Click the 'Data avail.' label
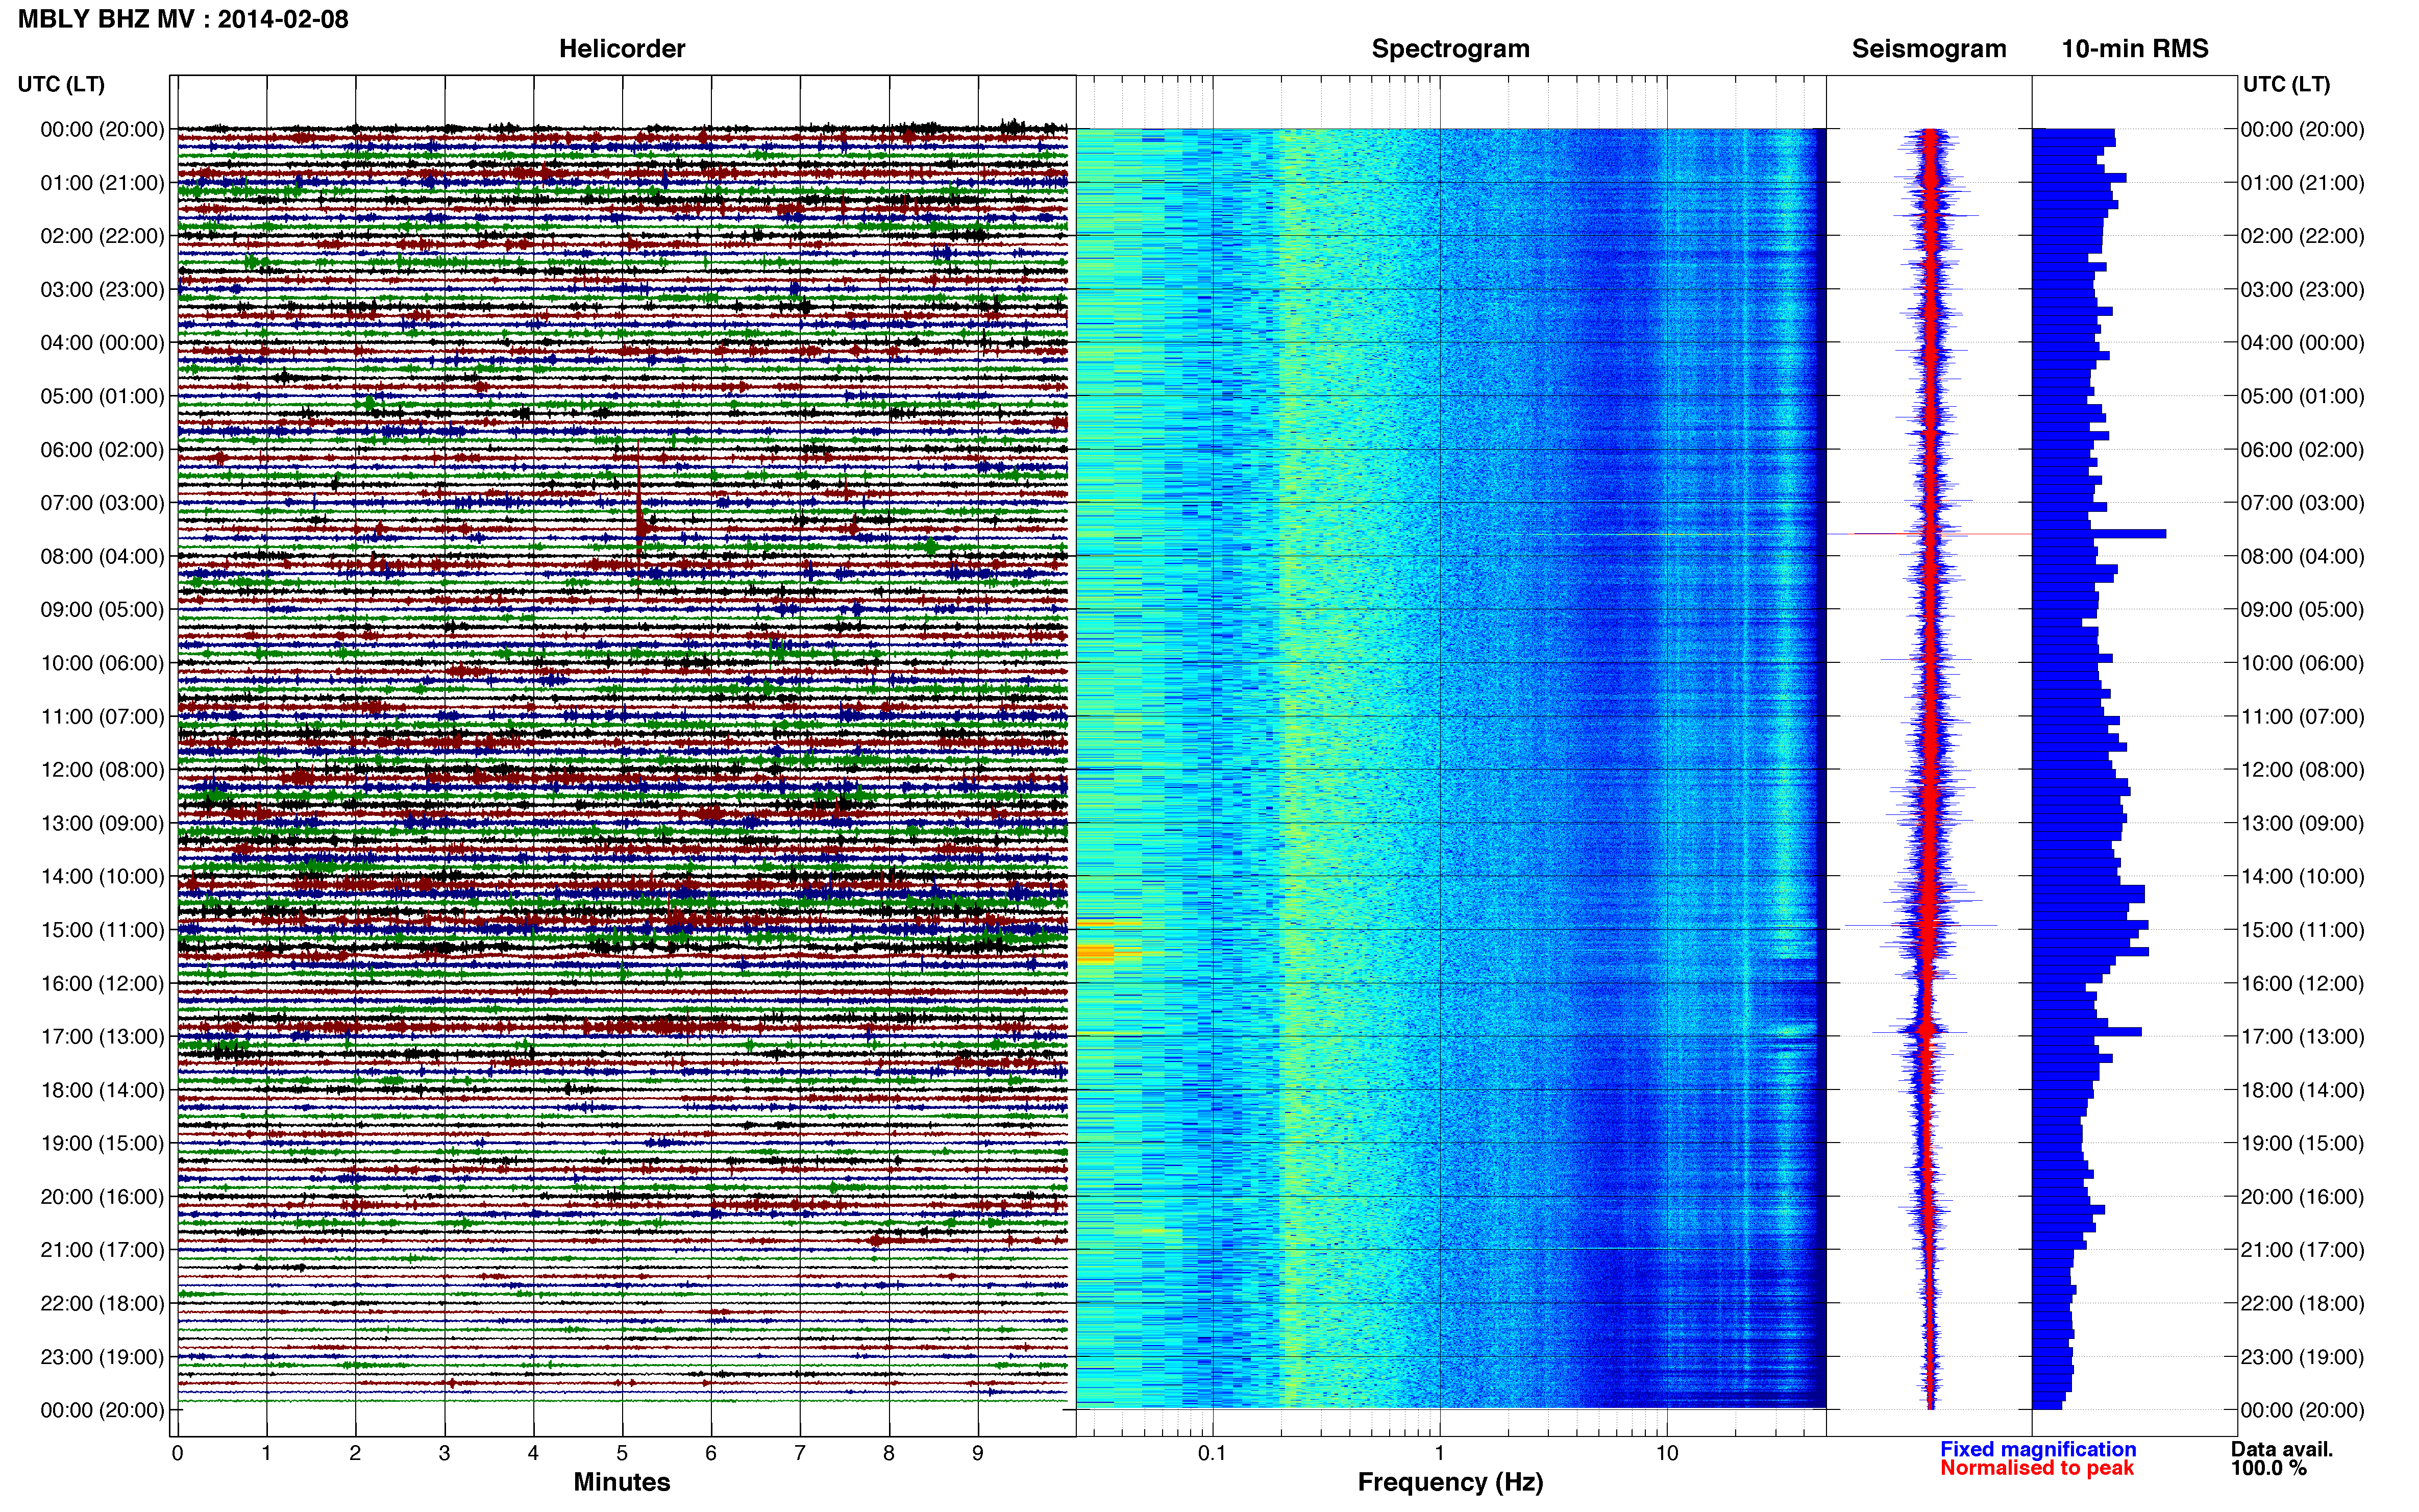The width and height of the screenshot is (2419, 1512). pyautogui.click(x=2282, y=1449)
